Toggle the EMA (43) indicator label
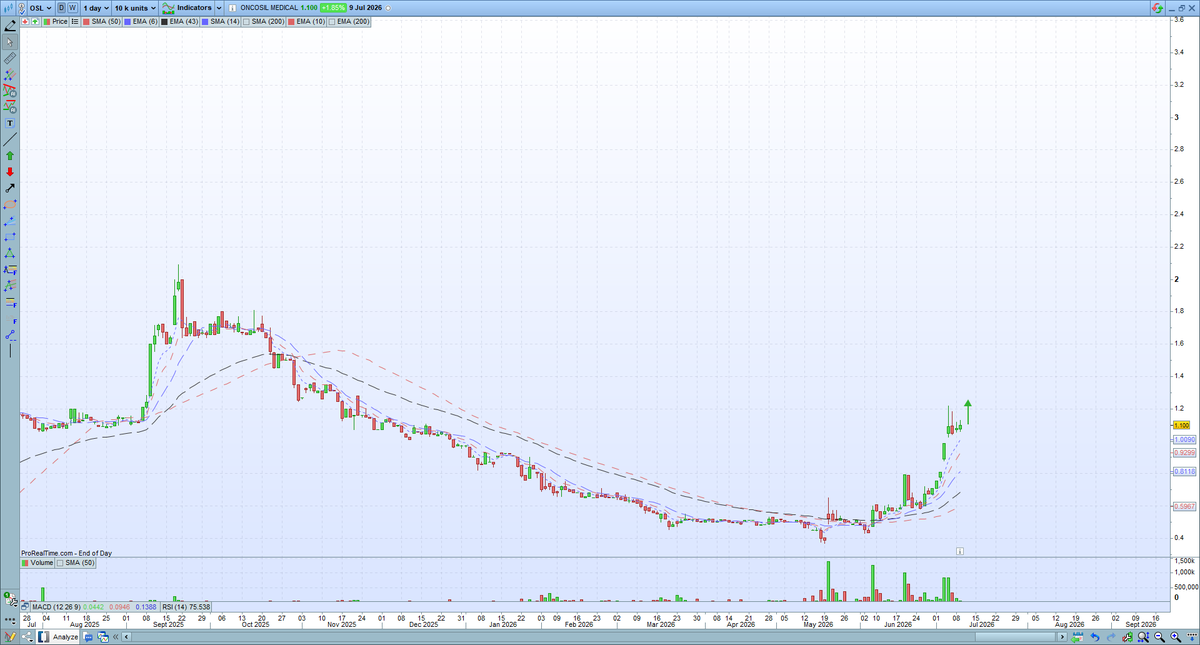This screenshot has height=645, width=1200. tap(179, 21)
